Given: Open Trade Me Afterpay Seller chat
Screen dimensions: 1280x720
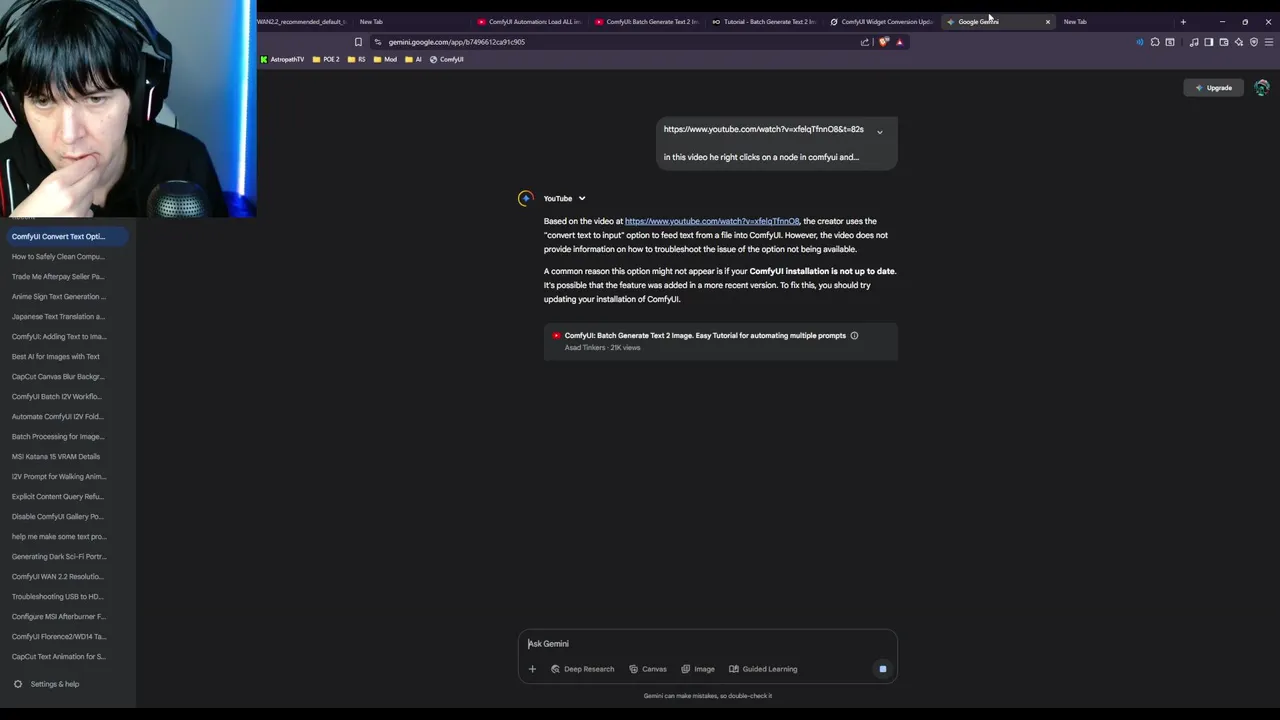Looking at the screenshot, I should tap(58, 277).
